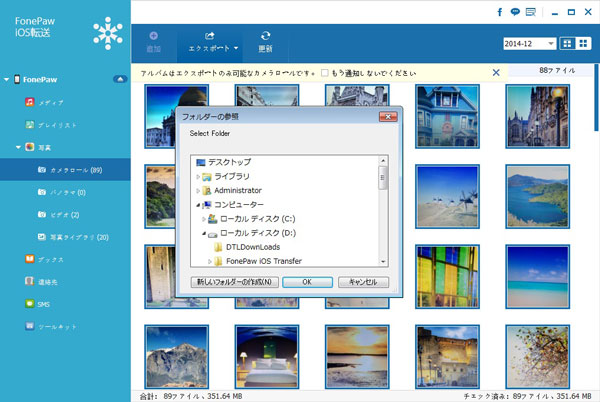Open the menu list icon in title bar

[x=531, y=12]
